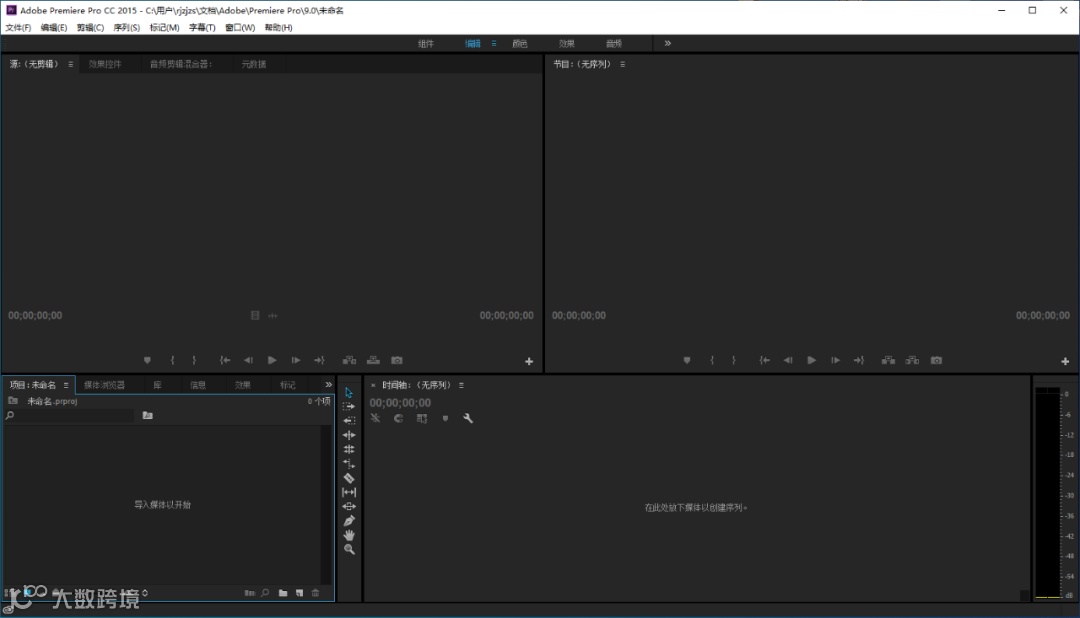The image size is (1080, 618).
Task: Go to In point in Program monitor
Action: pyautogui.click(x=764, y=360)
